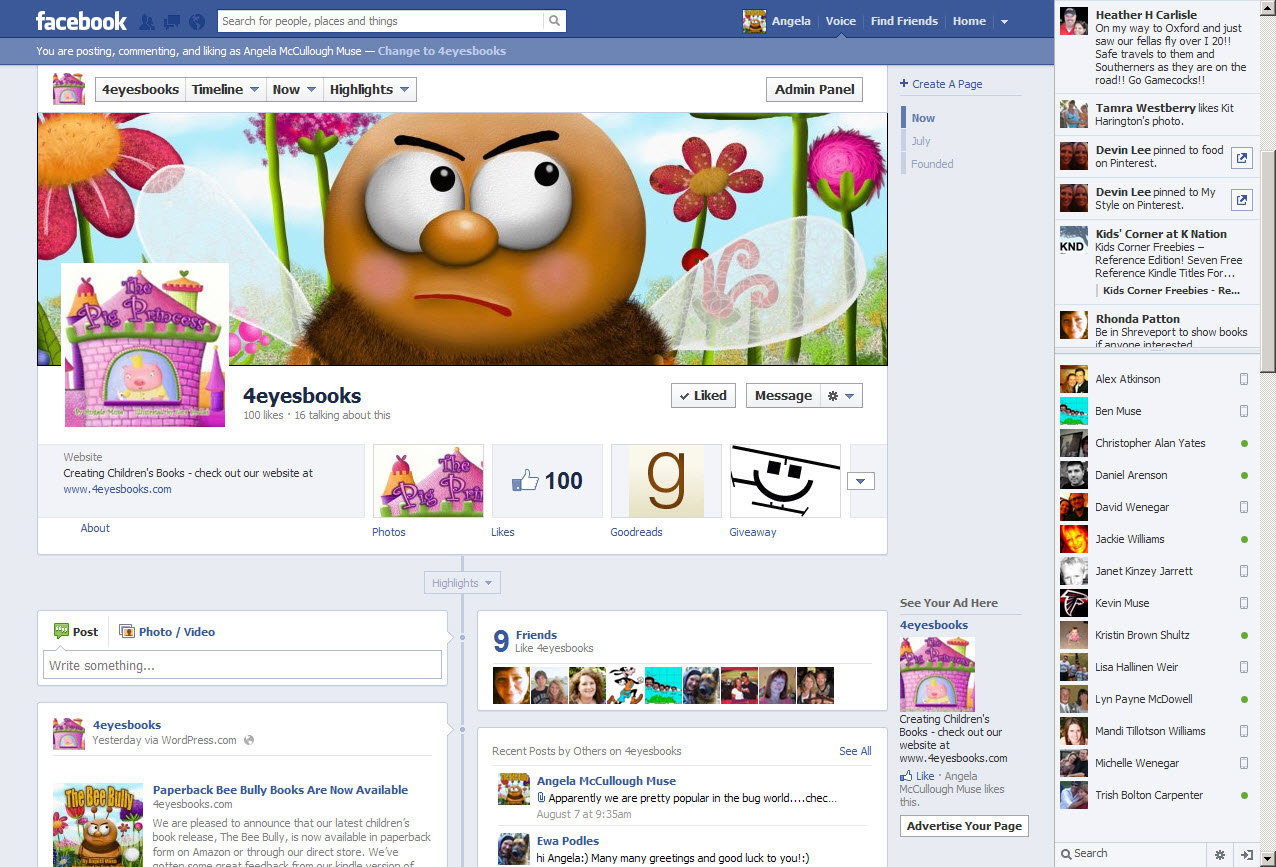
Task: Expand the Timeline dropdown
Action: tap(225, 90)
